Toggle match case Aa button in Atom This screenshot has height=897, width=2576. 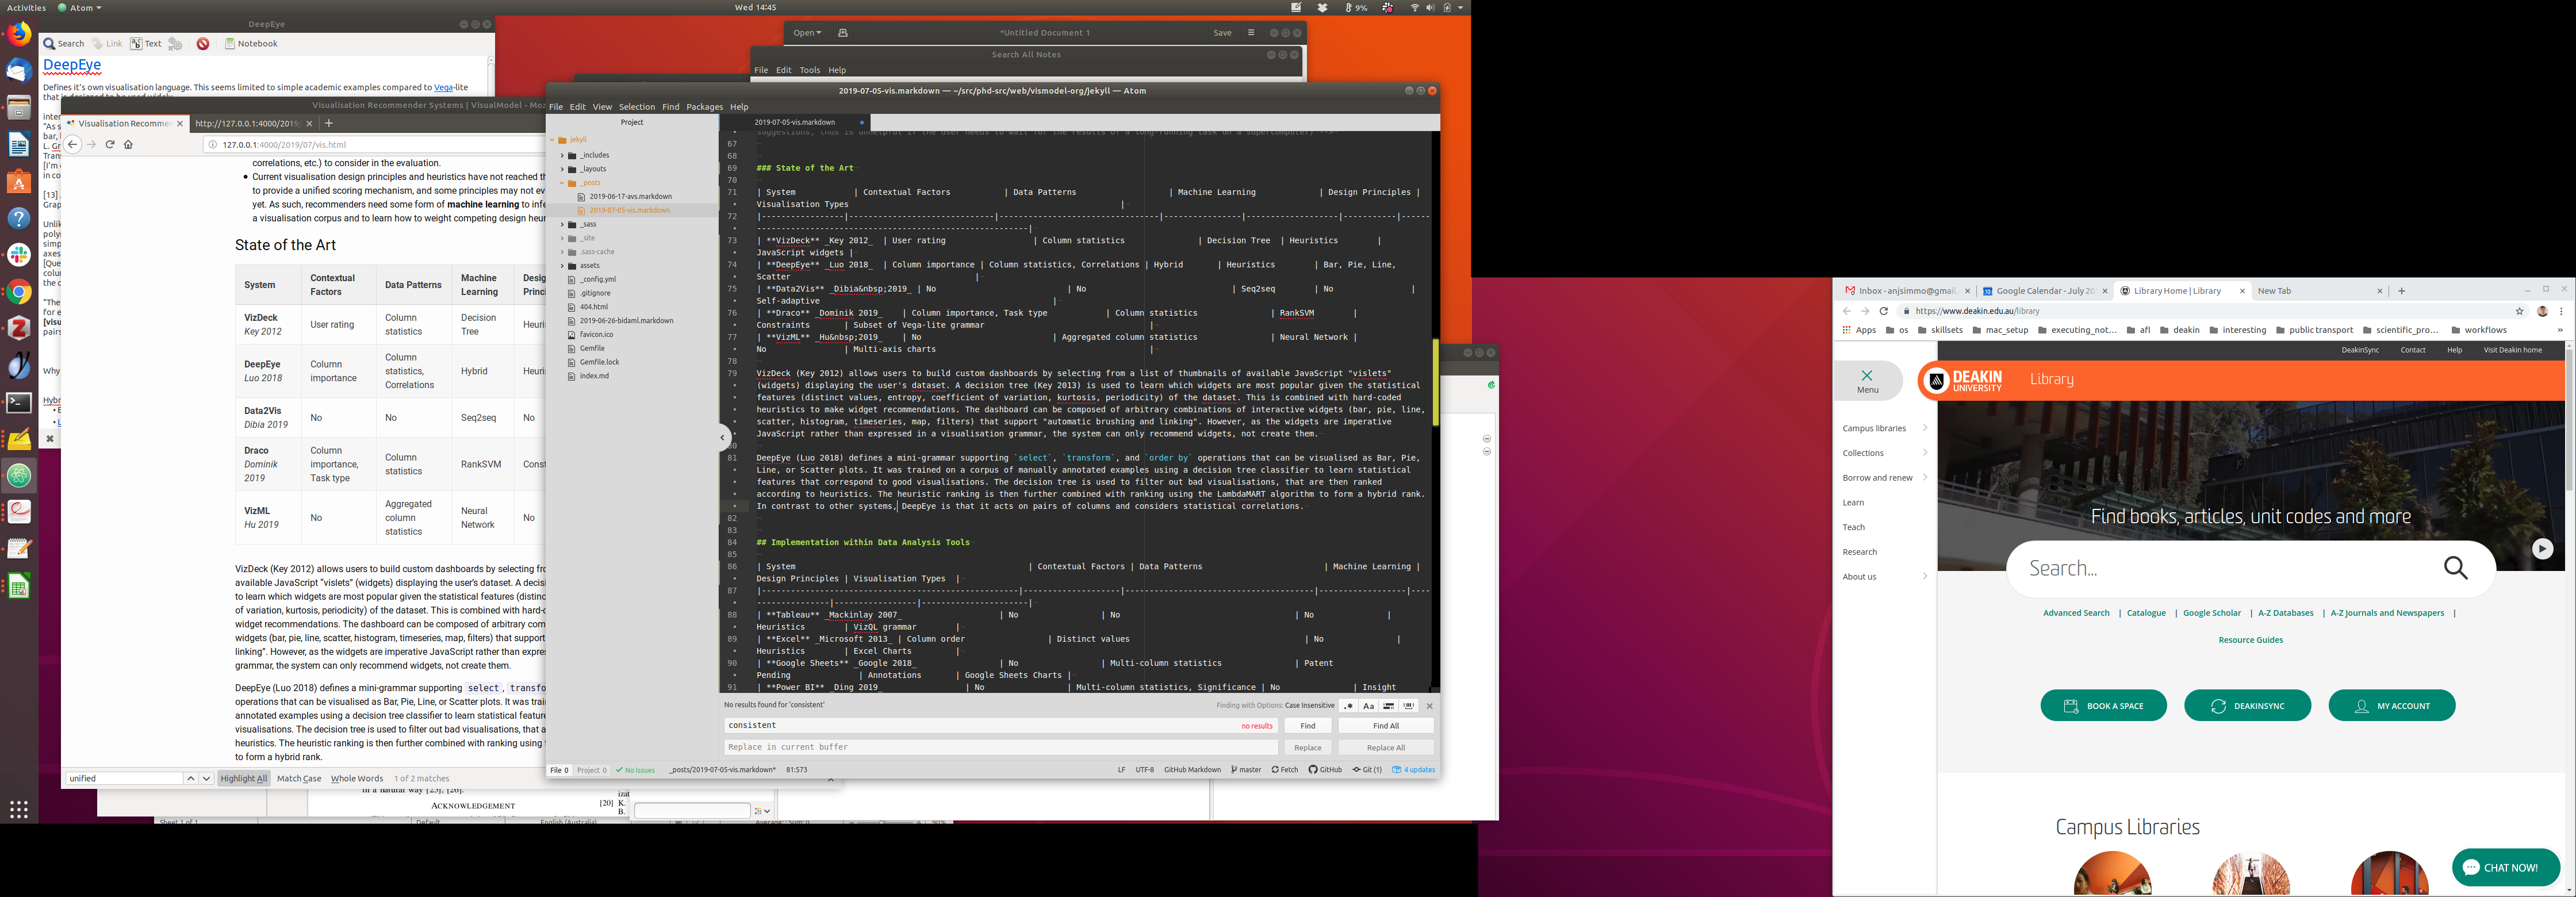[x=1368, y=706]
